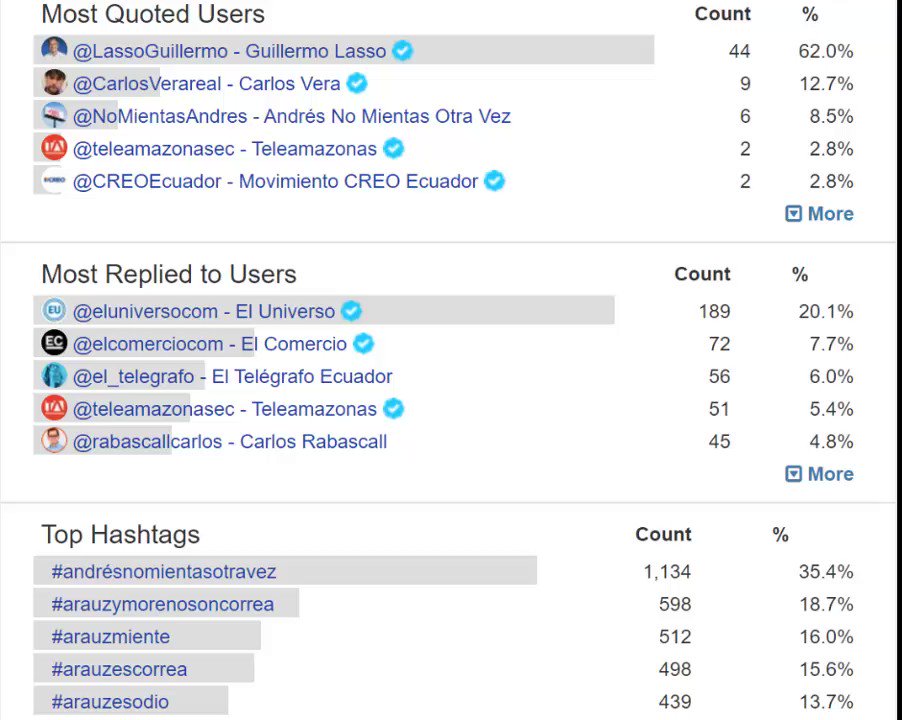Image resolution: width=902 pixels, height=720 pixels.
Task: Click verified badge beside Teleamazonas in Quoted Users
Action: point(393,148)
